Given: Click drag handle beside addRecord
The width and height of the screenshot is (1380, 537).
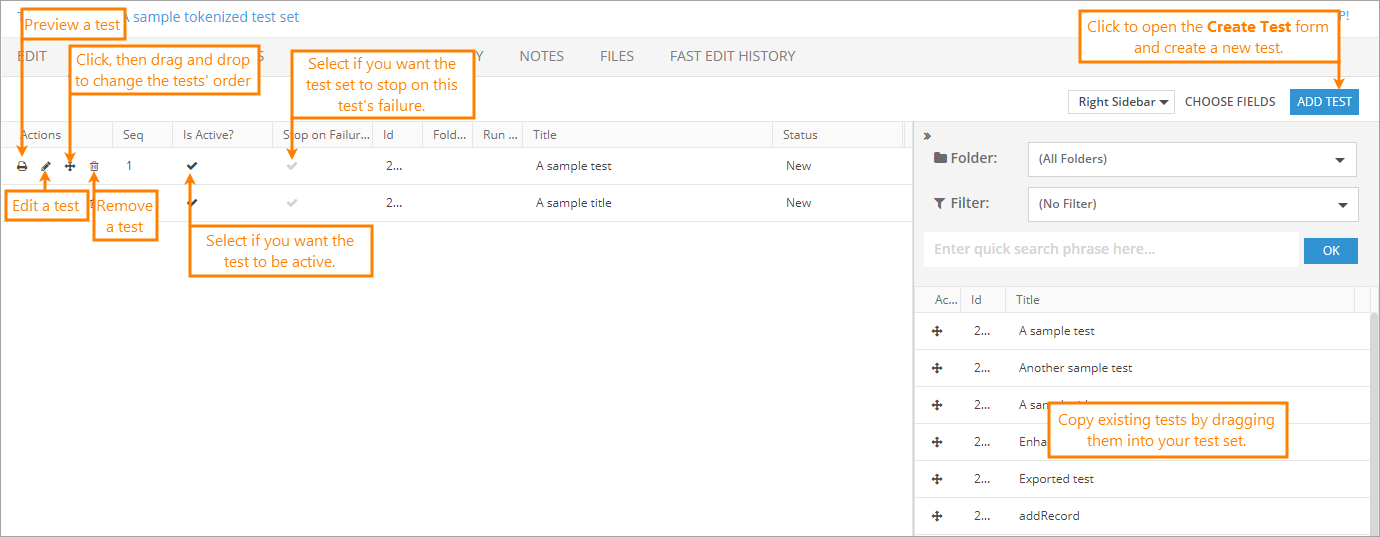Looking at the screenshot, I should coord(937,516).
